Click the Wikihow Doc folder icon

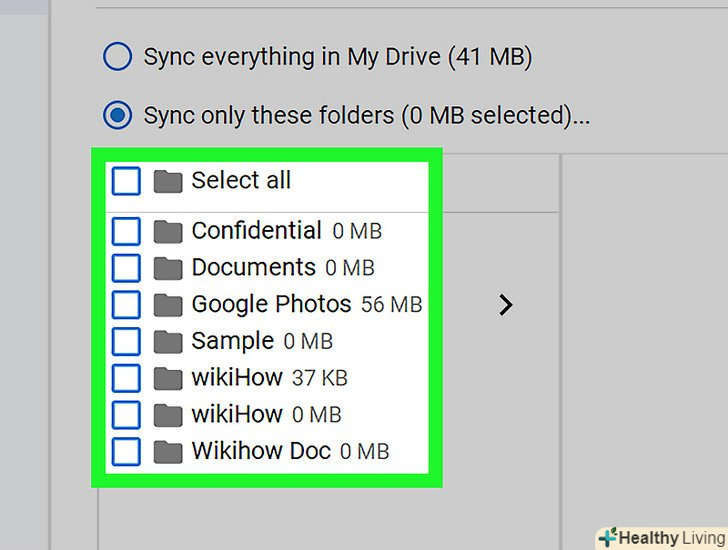tap(168, 452)
